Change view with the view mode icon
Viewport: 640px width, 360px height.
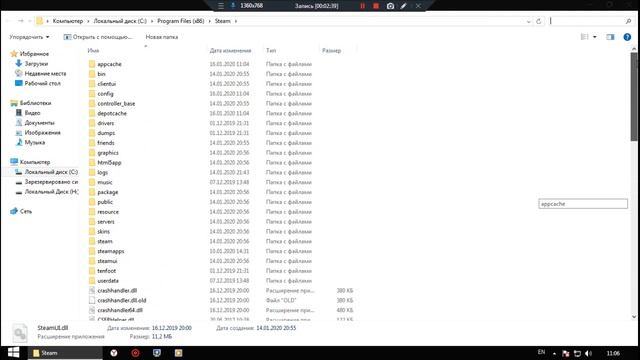[x=584, y=37]
